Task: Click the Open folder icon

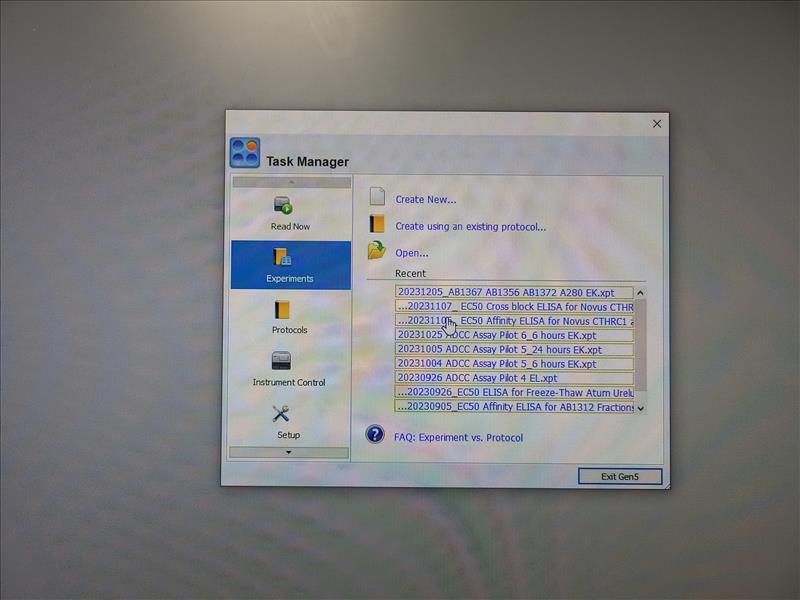Action: click(x=376, y=252)
